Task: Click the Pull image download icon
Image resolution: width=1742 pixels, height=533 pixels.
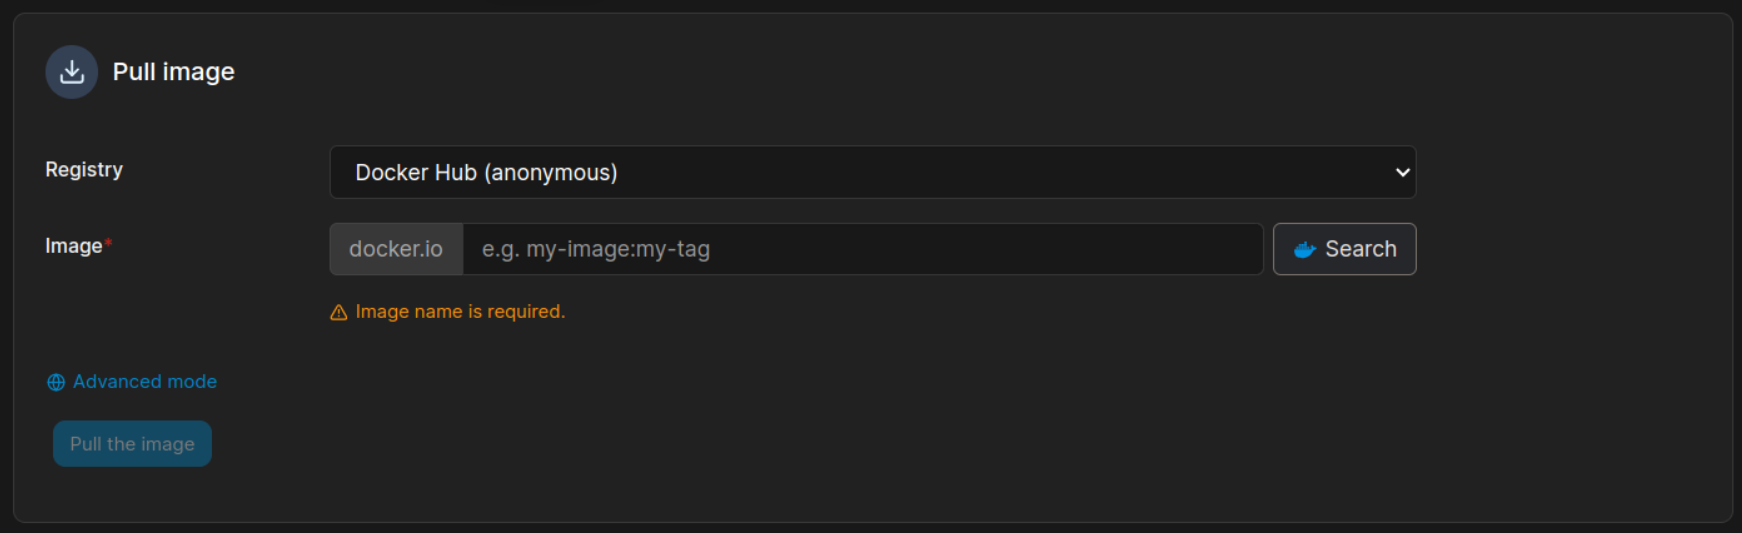Action: click(72, 72)
